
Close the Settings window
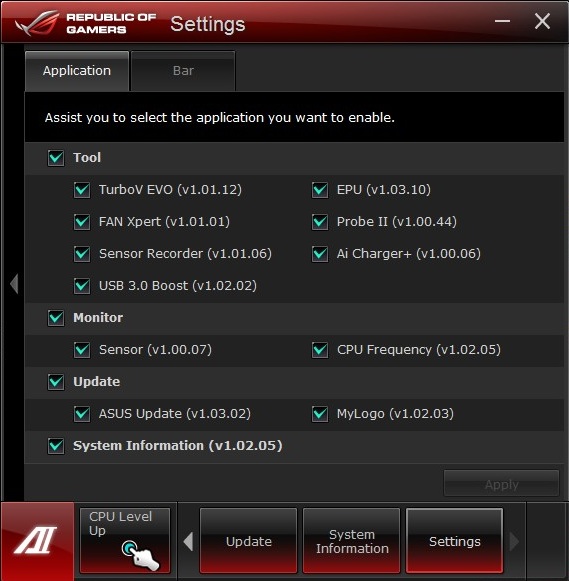click(x=542, y=21)
